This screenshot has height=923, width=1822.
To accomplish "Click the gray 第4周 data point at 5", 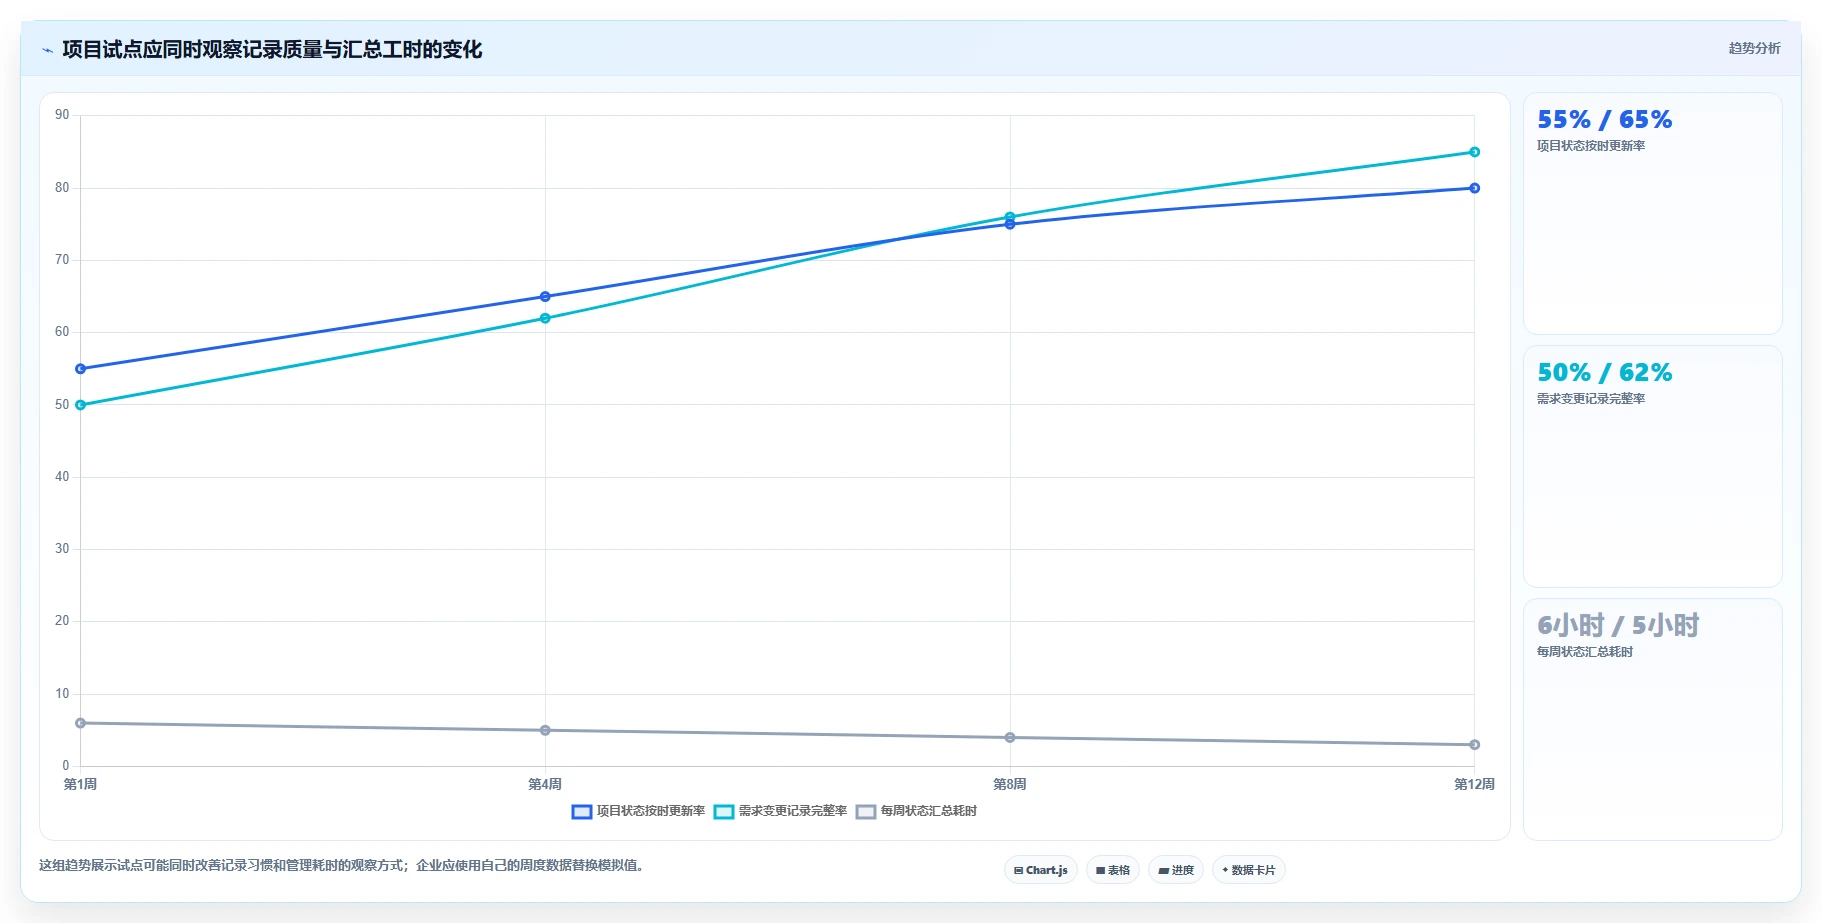I will (545, 730).
